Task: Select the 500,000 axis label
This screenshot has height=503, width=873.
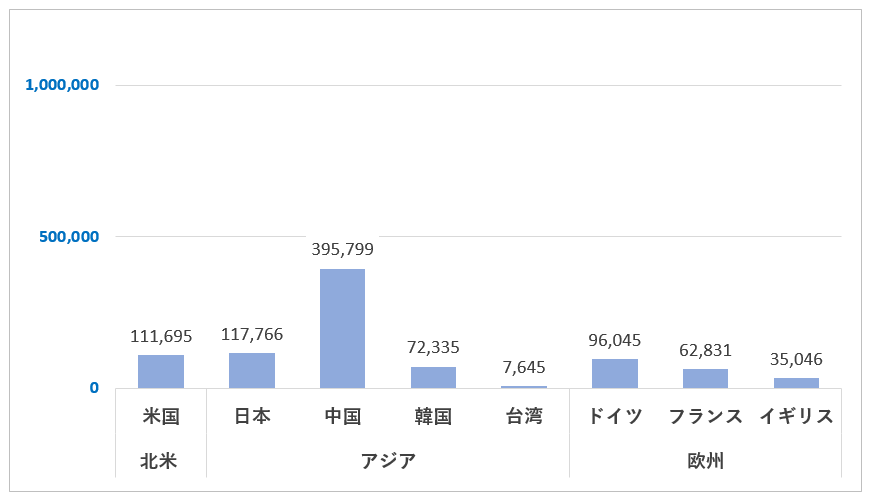Action: pos(68,237)
